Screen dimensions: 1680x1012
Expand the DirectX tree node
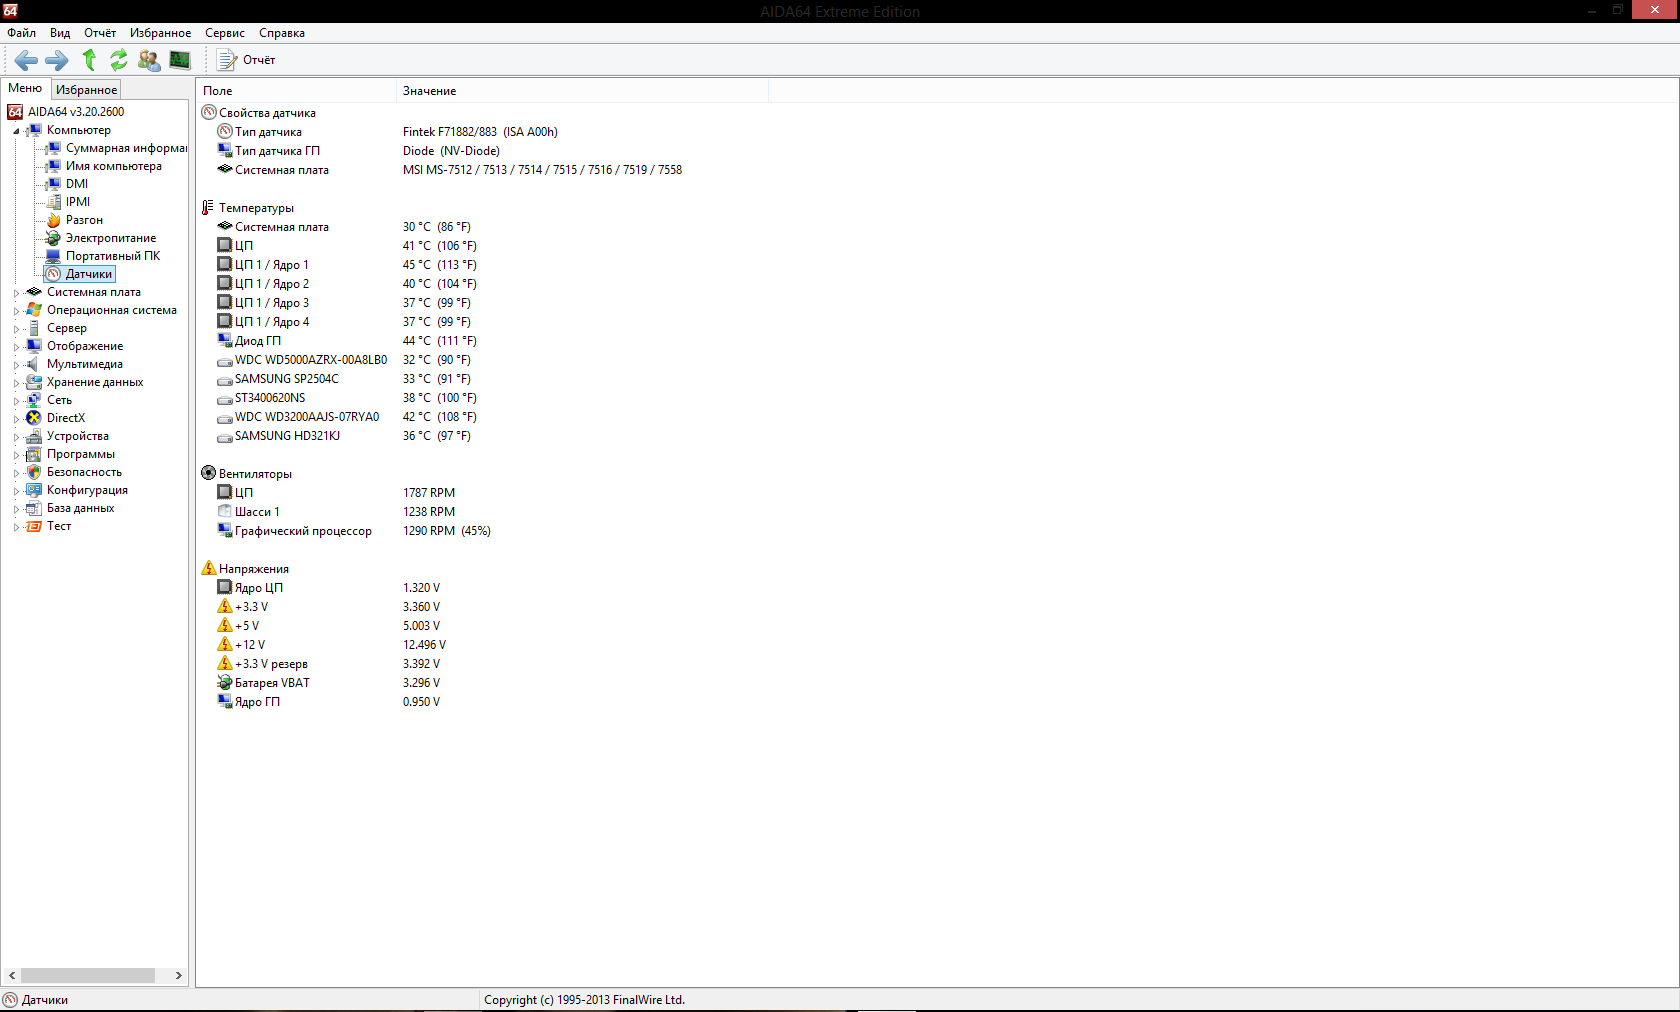[16, 419]
